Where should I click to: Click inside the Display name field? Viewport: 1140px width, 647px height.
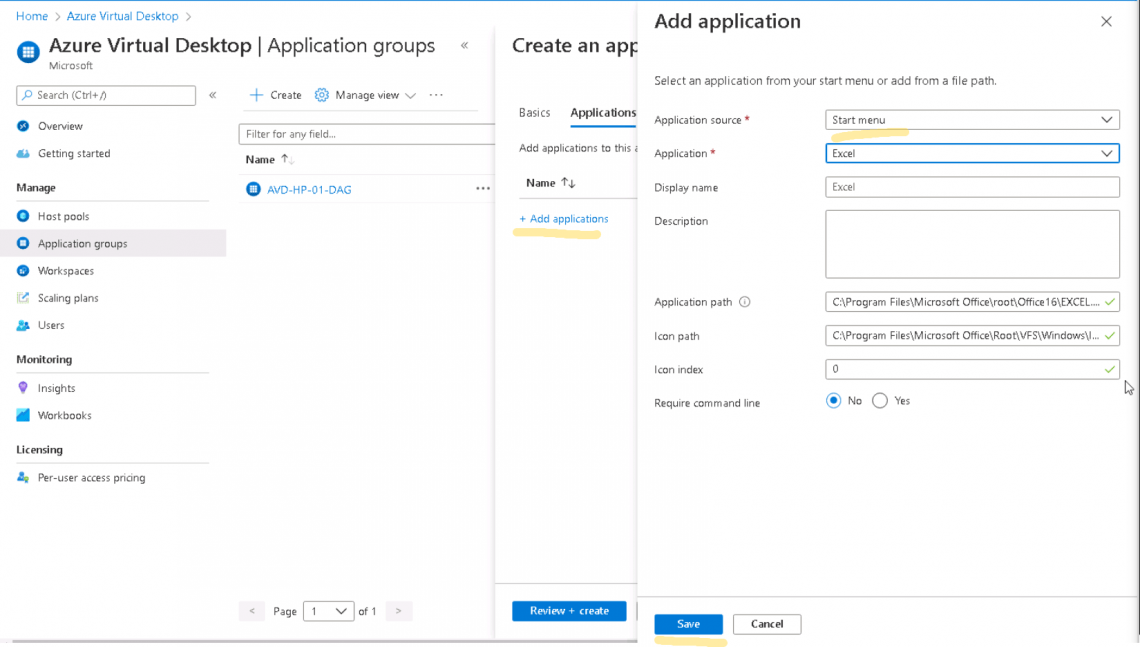[972, 187]
